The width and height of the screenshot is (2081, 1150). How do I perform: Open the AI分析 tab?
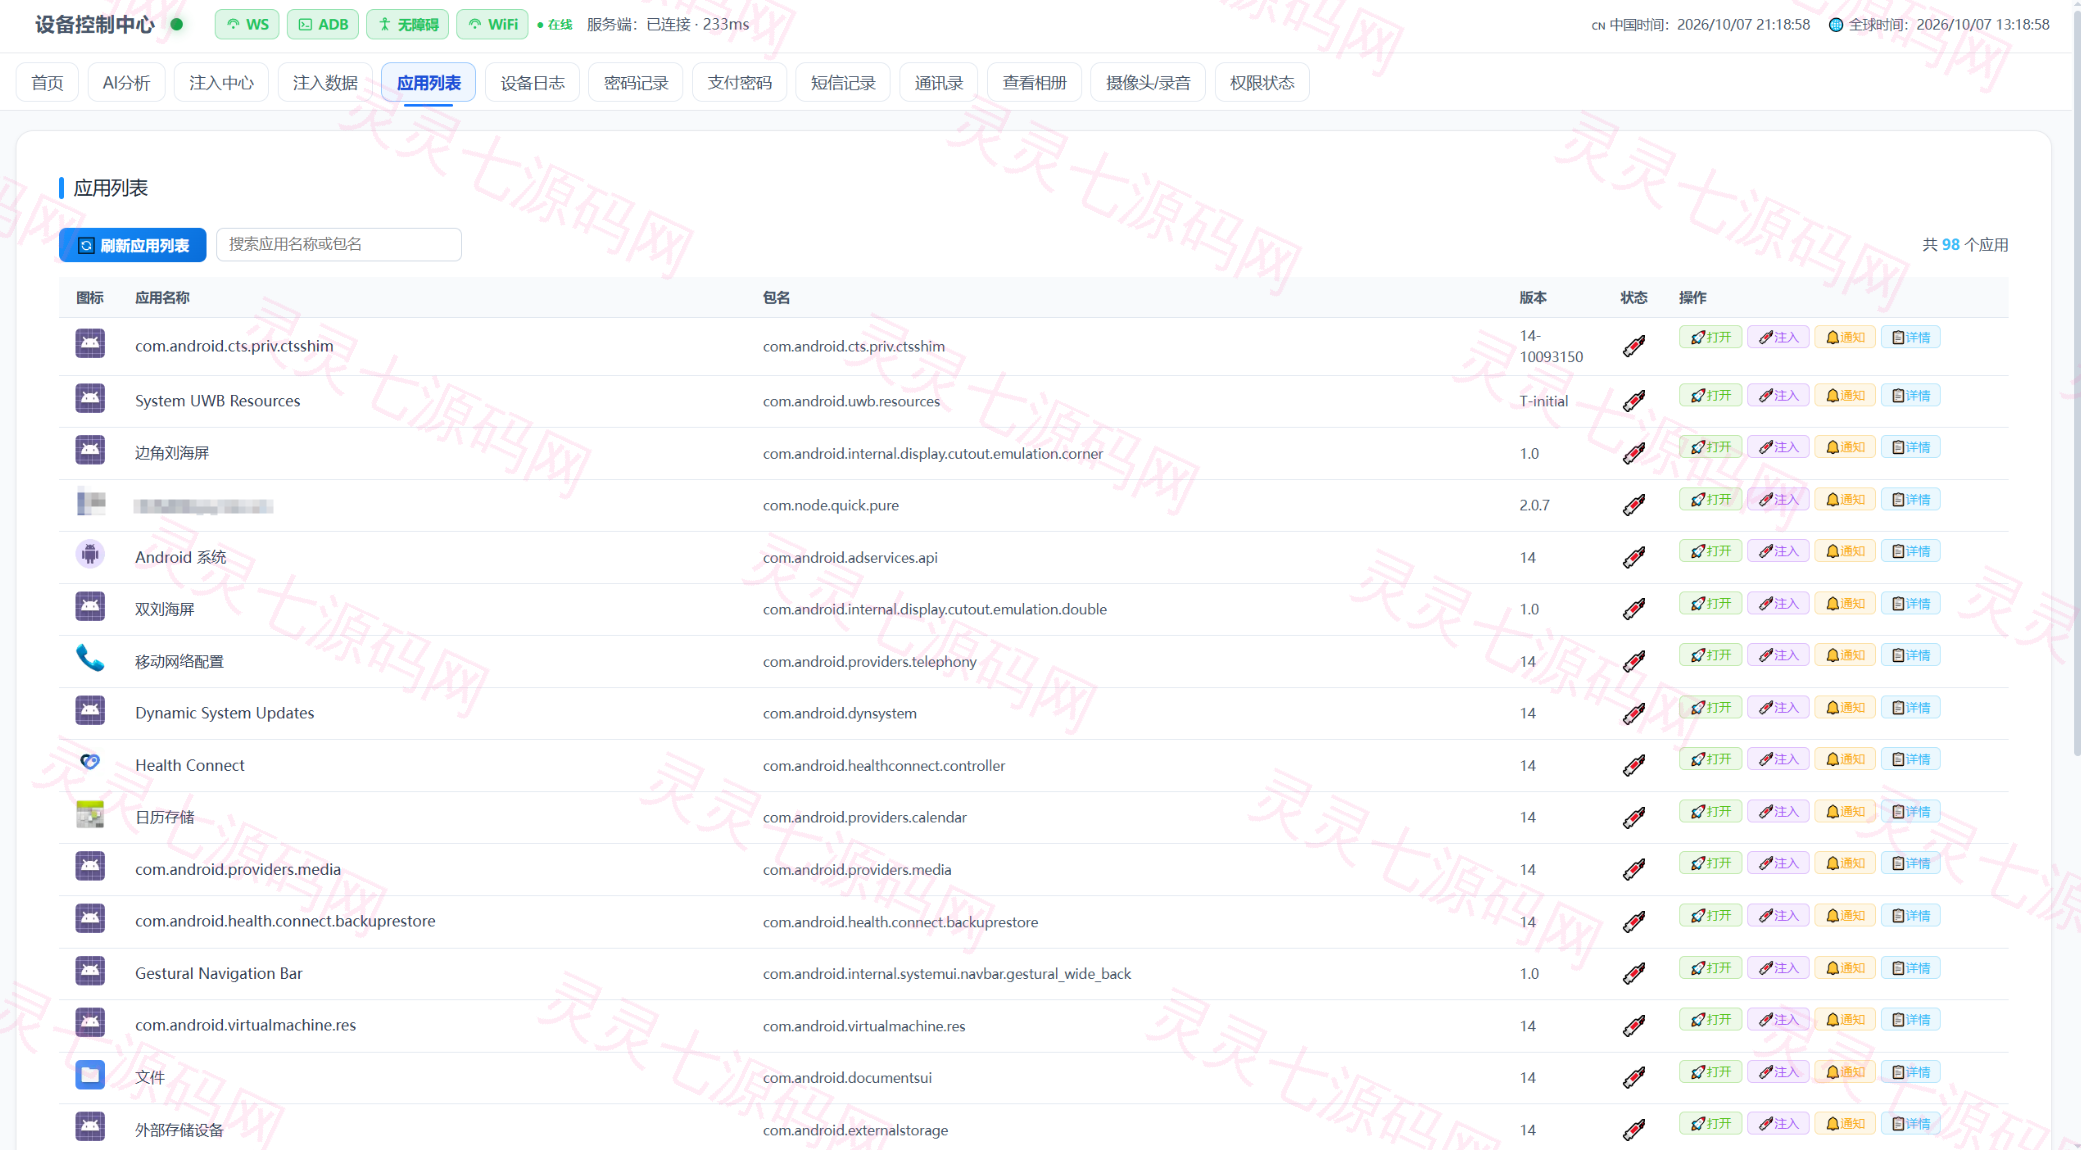(126, 83)
